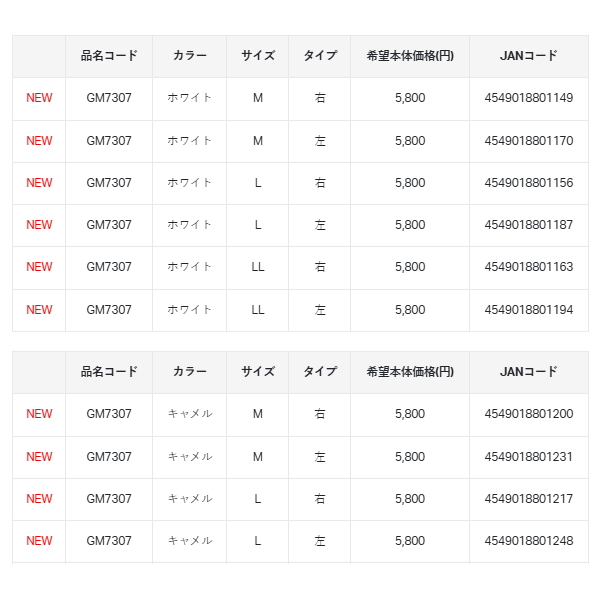Click JAN code 4549018801149
Viewport: 600px width, 600px height.
[528, 98]
